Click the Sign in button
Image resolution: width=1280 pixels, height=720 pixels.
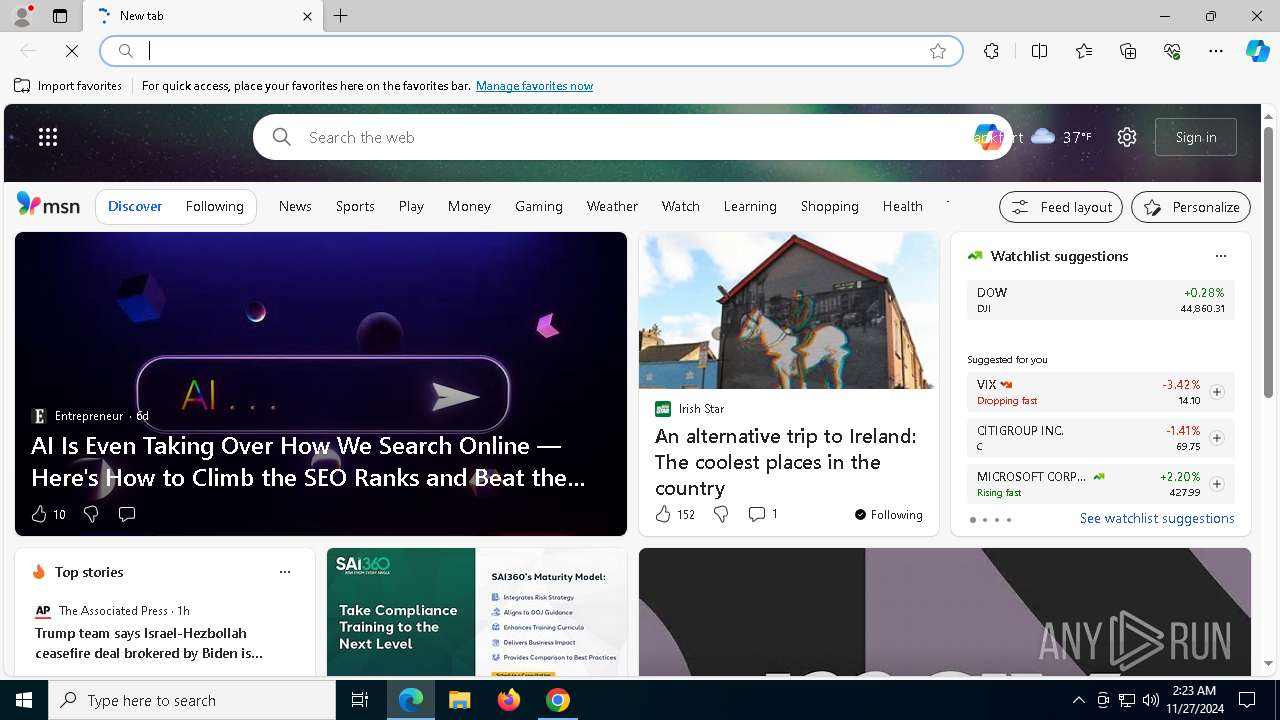coord(1196,137)
